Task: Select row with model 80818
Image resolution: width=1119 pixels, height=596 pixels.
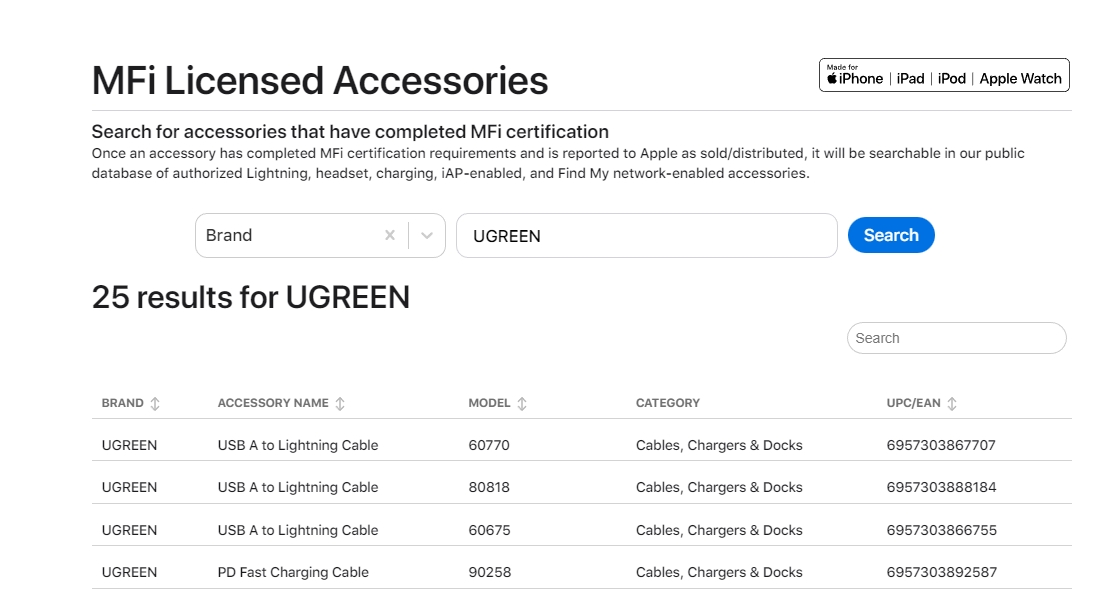Action: tap(489, 488)
